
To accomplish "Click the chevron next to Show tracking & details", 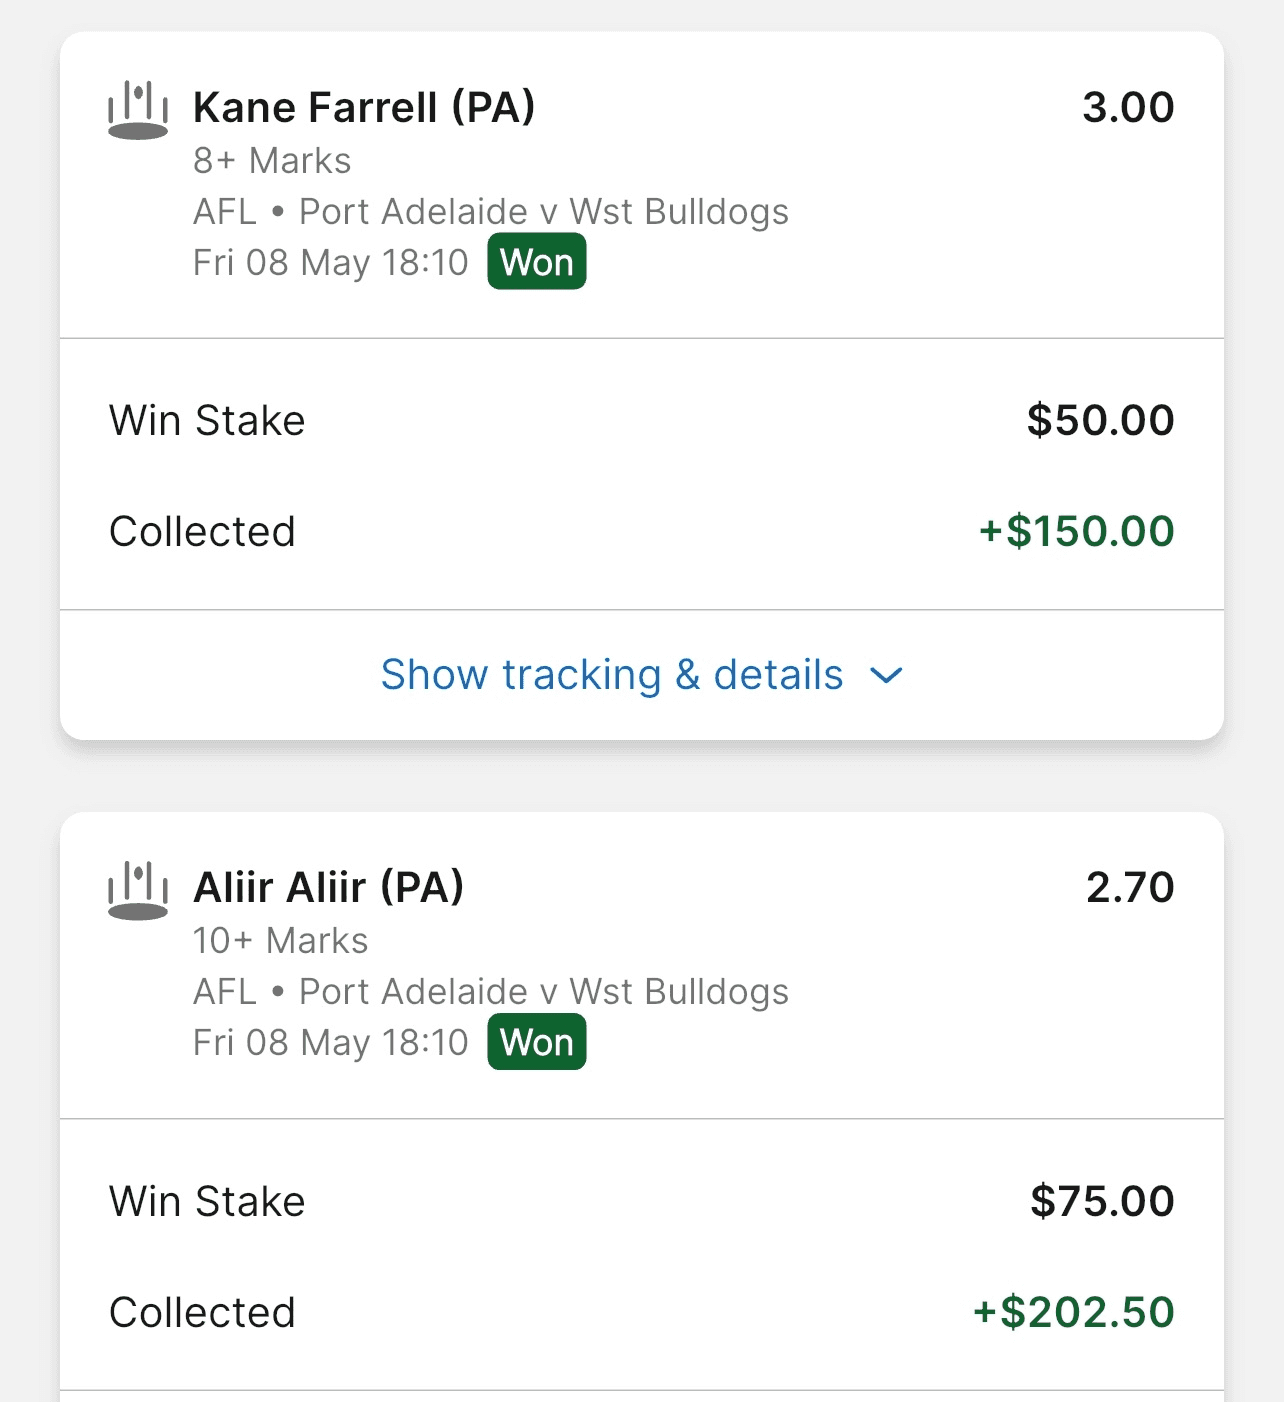I will click(x=887, y=676).
